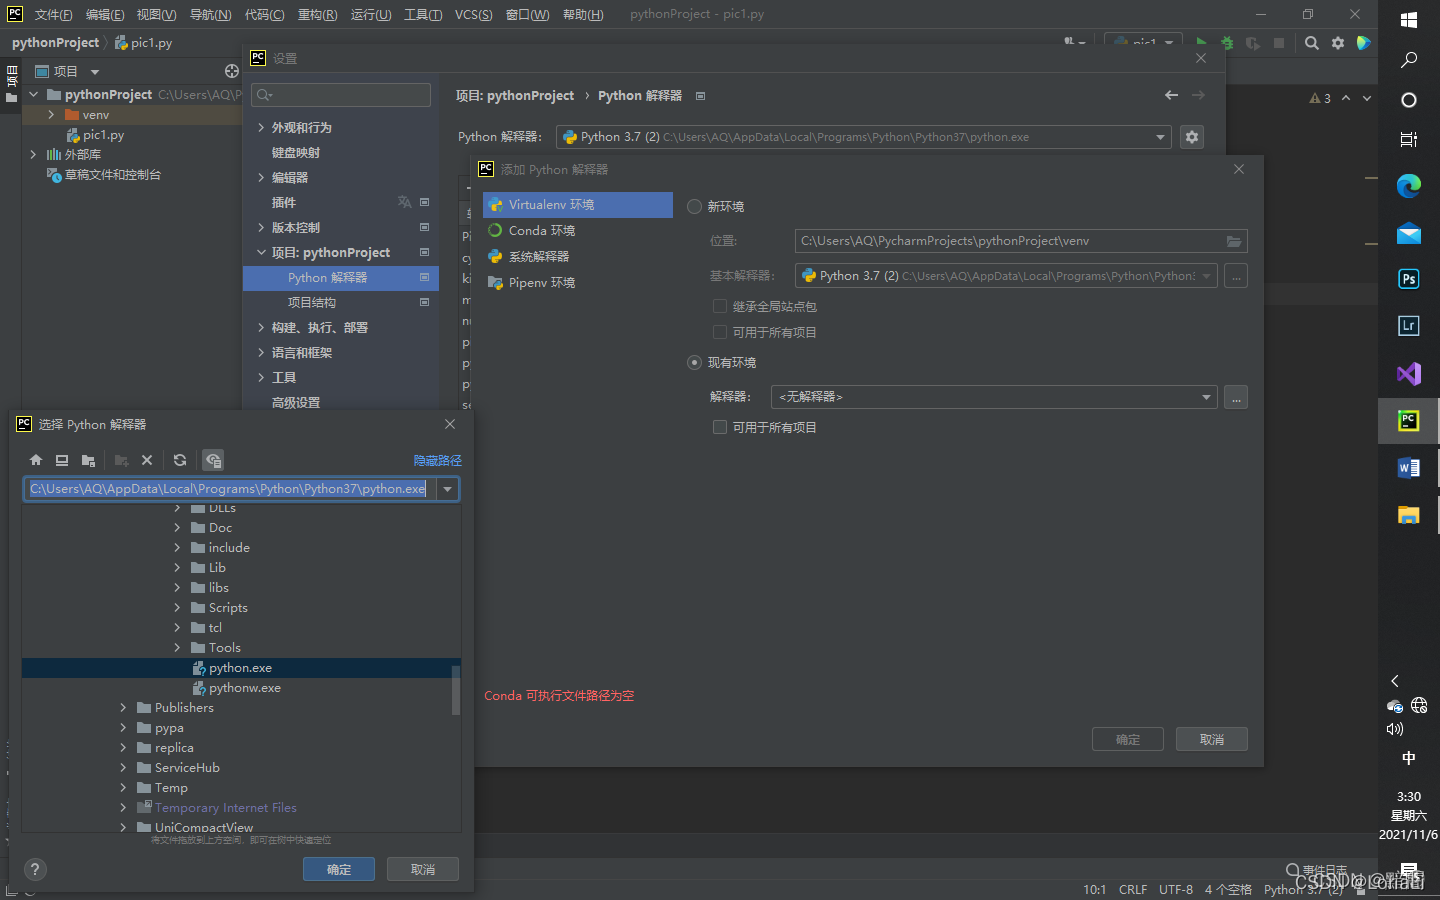Viewport: 1440px width, 900px height.
Task: Click the delete X icon in file chooser toolbar
Action: 147,460
